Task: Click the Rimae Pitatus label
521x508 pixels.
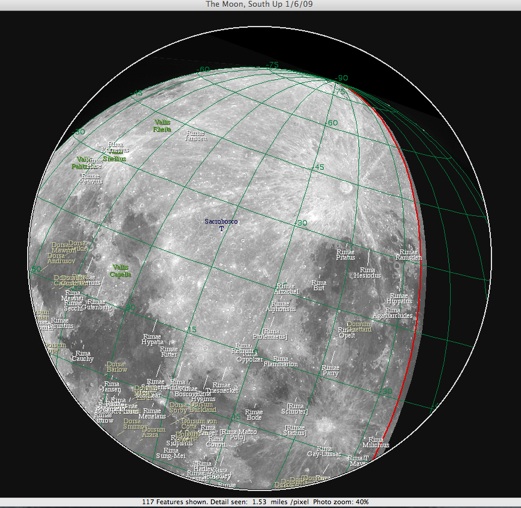Action: click(345, 255)
